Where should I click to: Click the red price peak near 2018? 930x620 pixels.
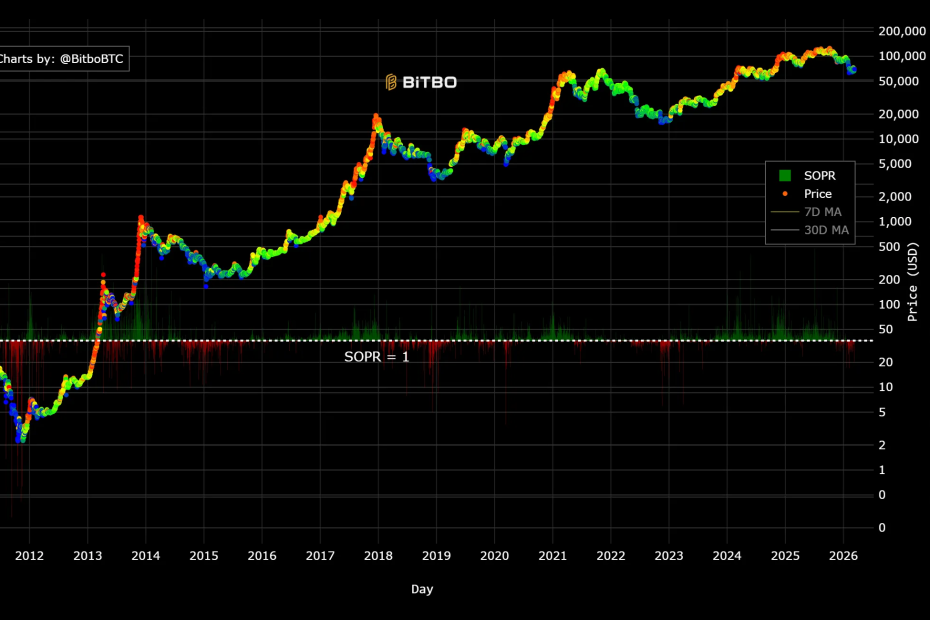point(376,118)
